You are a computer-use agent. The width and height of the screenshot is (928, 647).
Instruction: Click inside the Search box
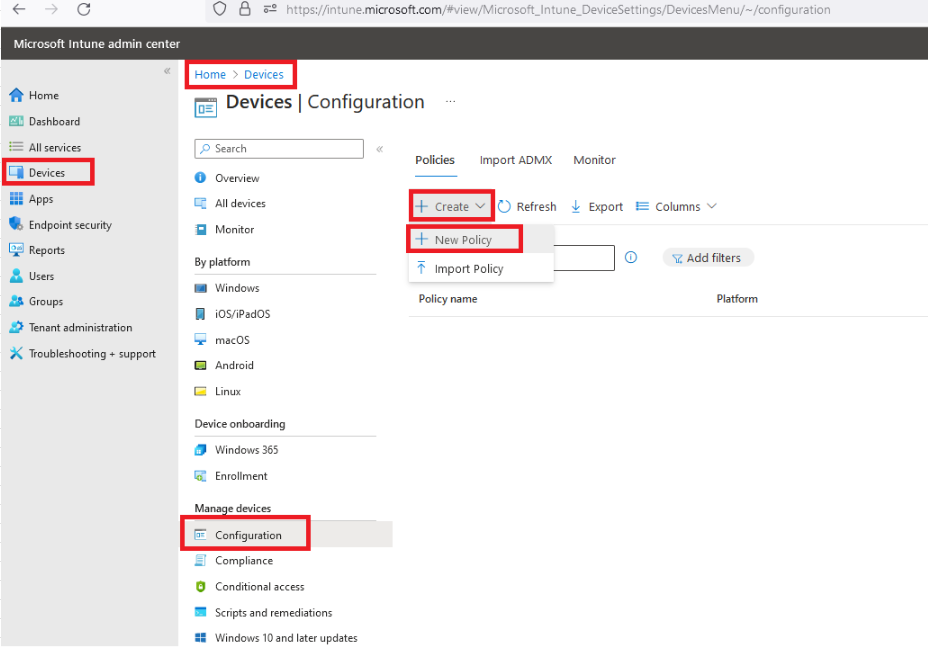click(279, 148)
